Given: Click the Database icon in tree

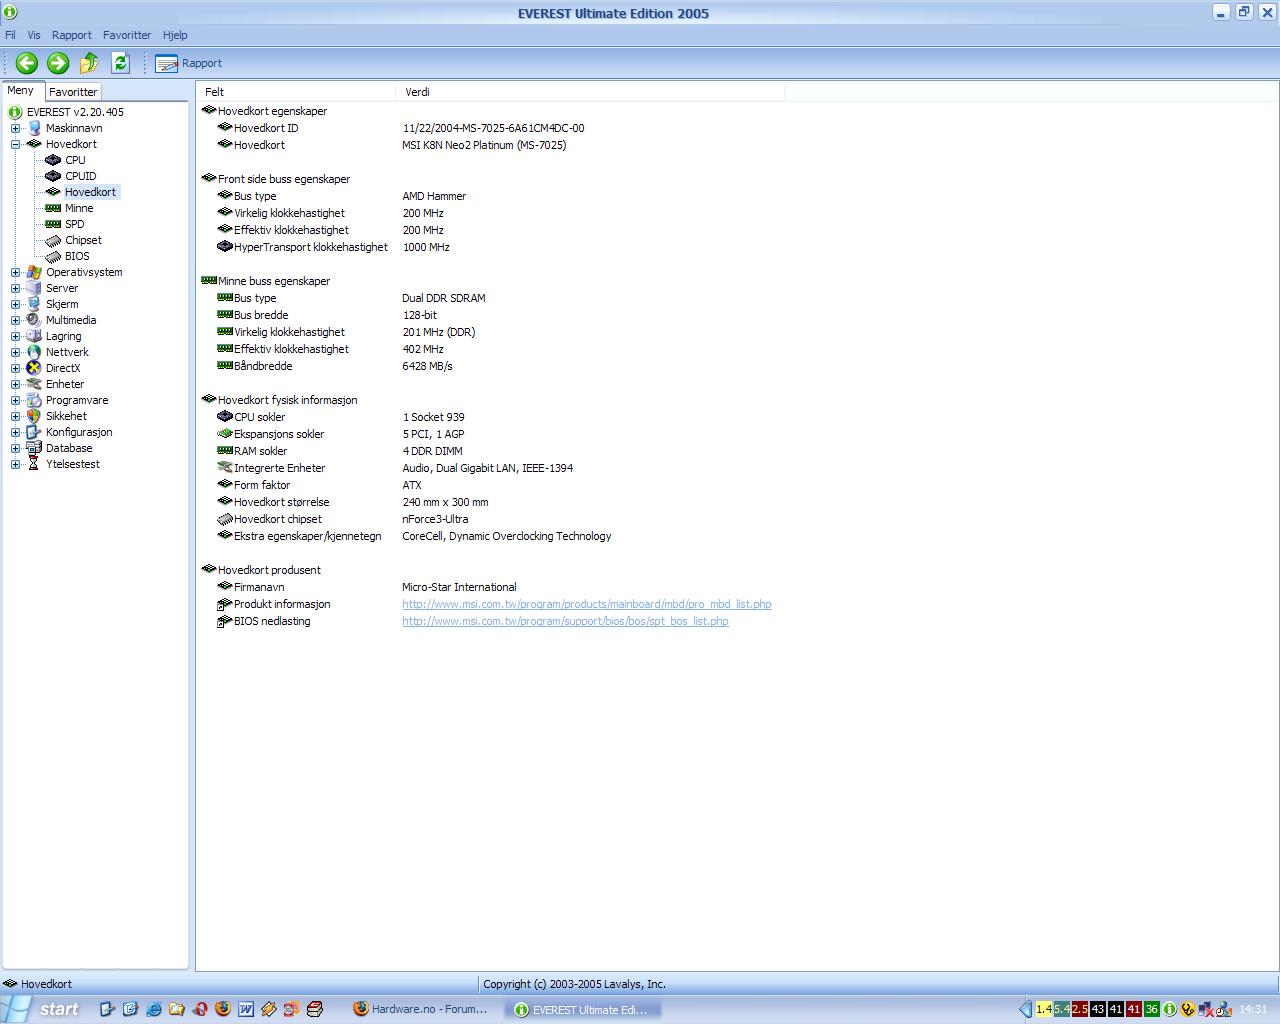Looking at the screenshot, I should (34, 448).
